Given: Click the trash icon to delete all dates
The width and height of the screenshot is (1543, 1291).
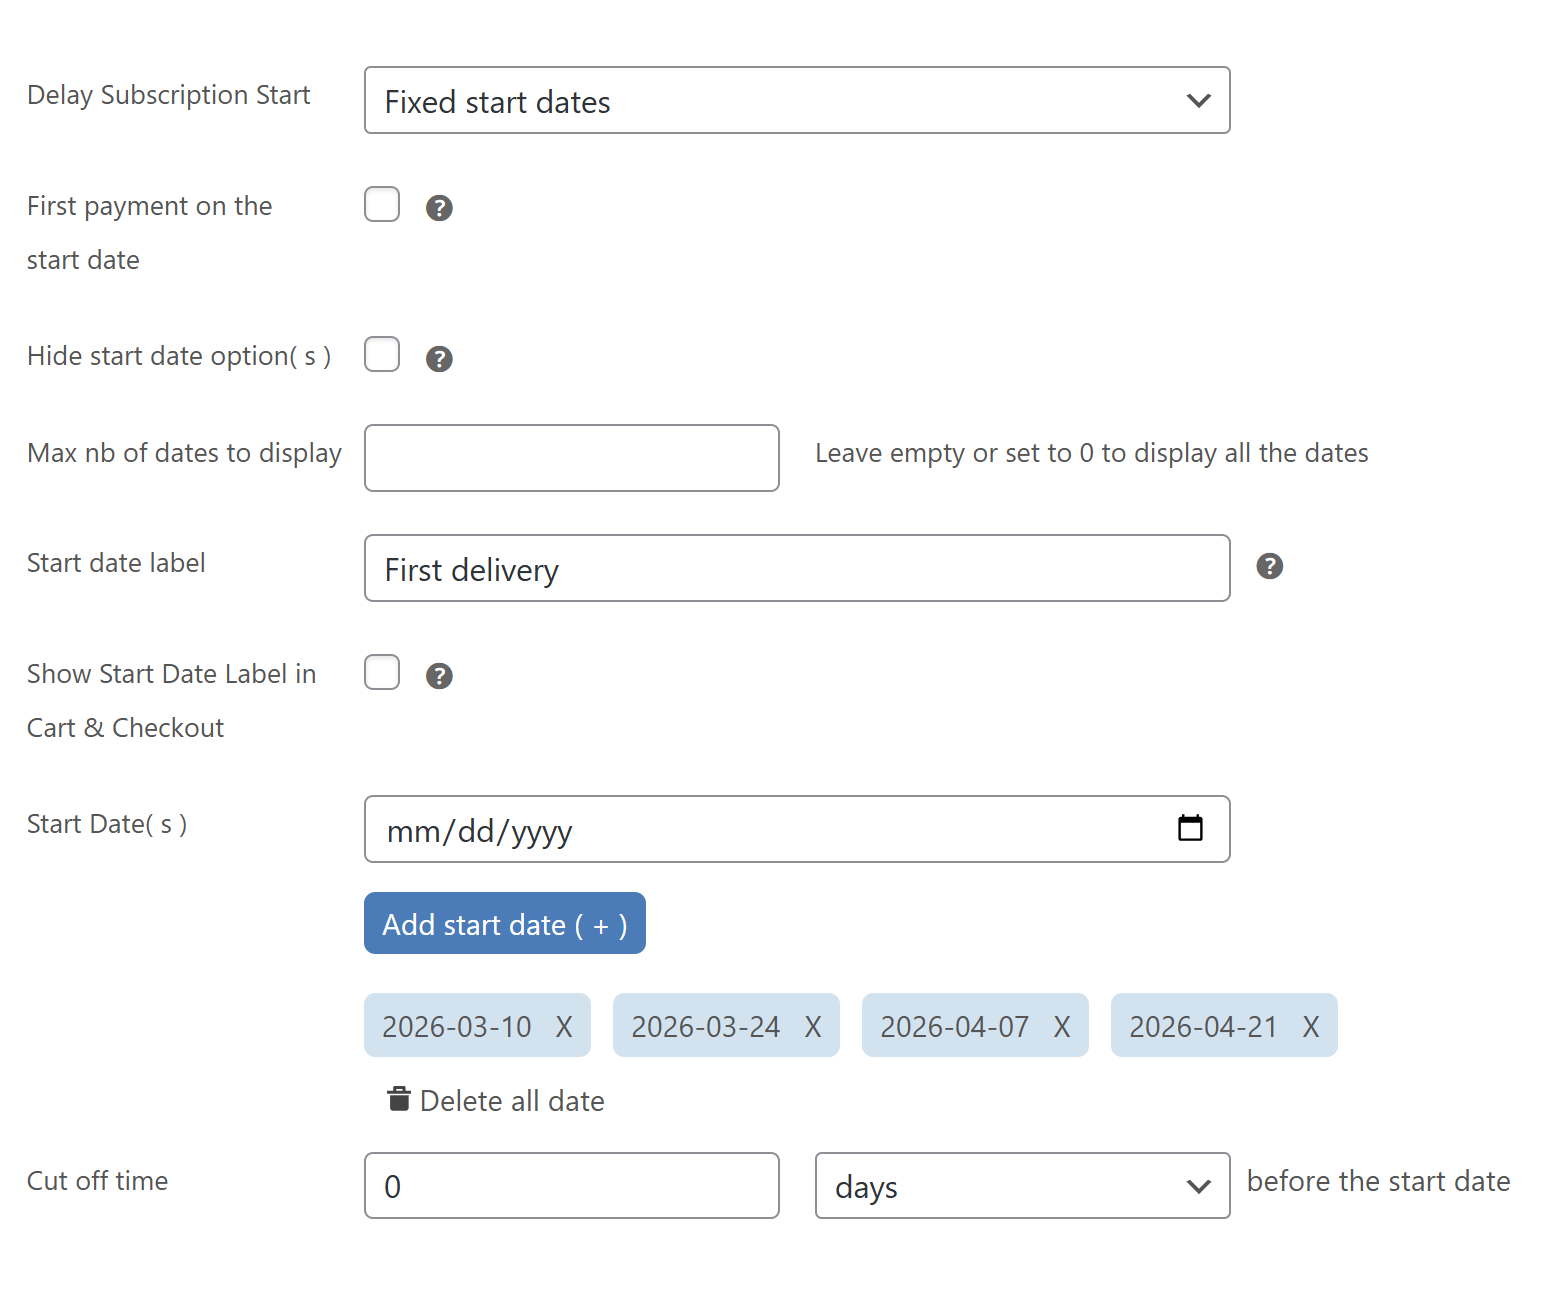Looking at the screenshot, I should click(x=399, y=1099).
